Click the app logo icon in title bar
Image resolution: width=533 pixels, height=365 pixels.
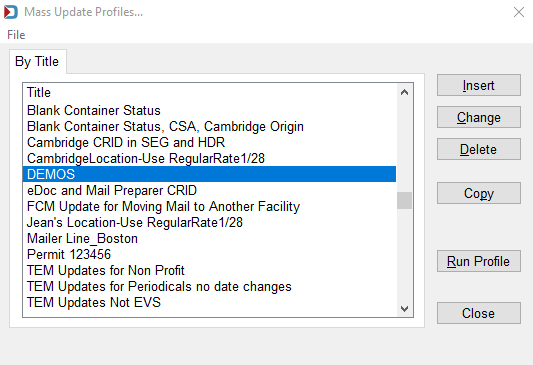(x=11, y=12)
